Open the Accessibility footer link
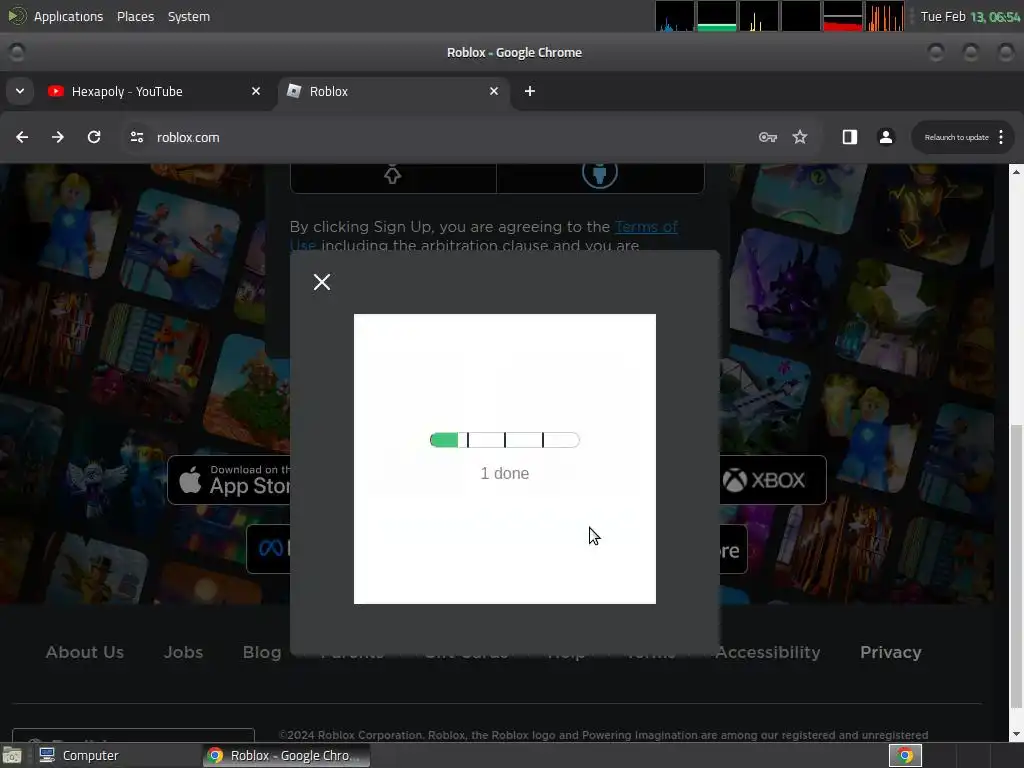Viewport: 1024px width, 768px height. (x=768, y=652)
